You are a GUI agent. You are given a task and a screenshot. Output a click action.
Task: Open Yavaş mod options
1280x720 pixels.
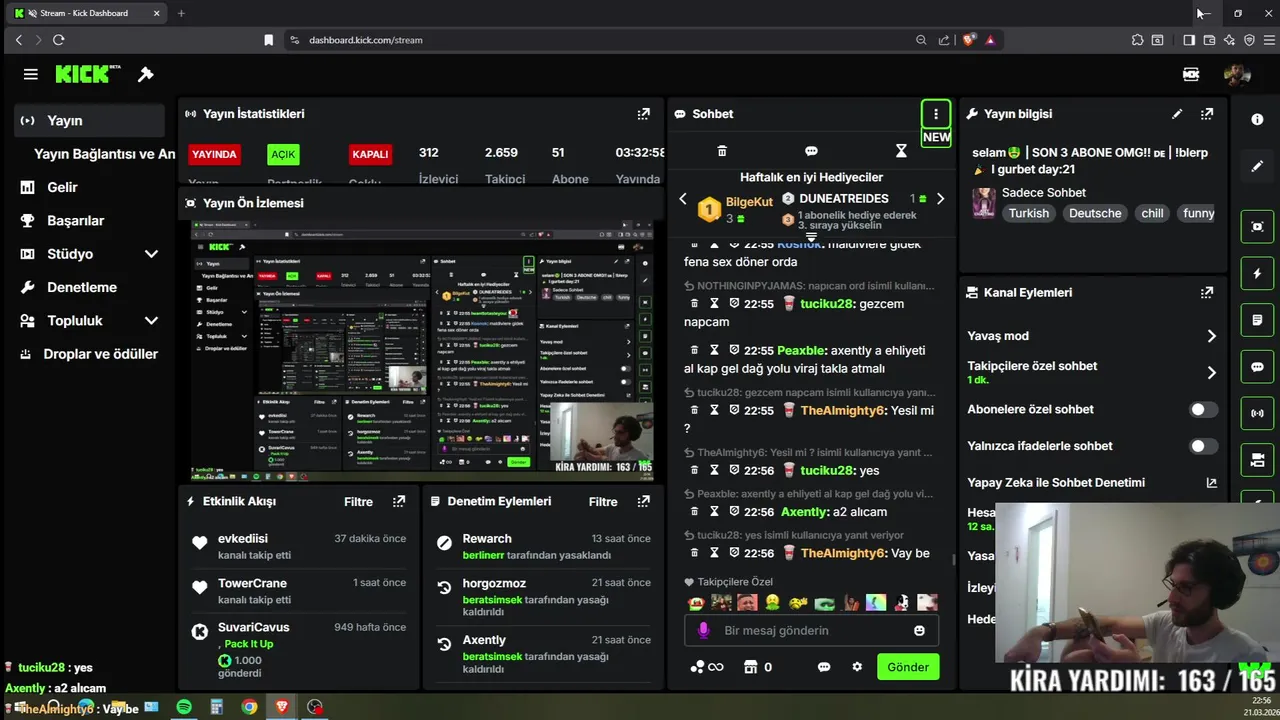click(x=1211, y=336)
